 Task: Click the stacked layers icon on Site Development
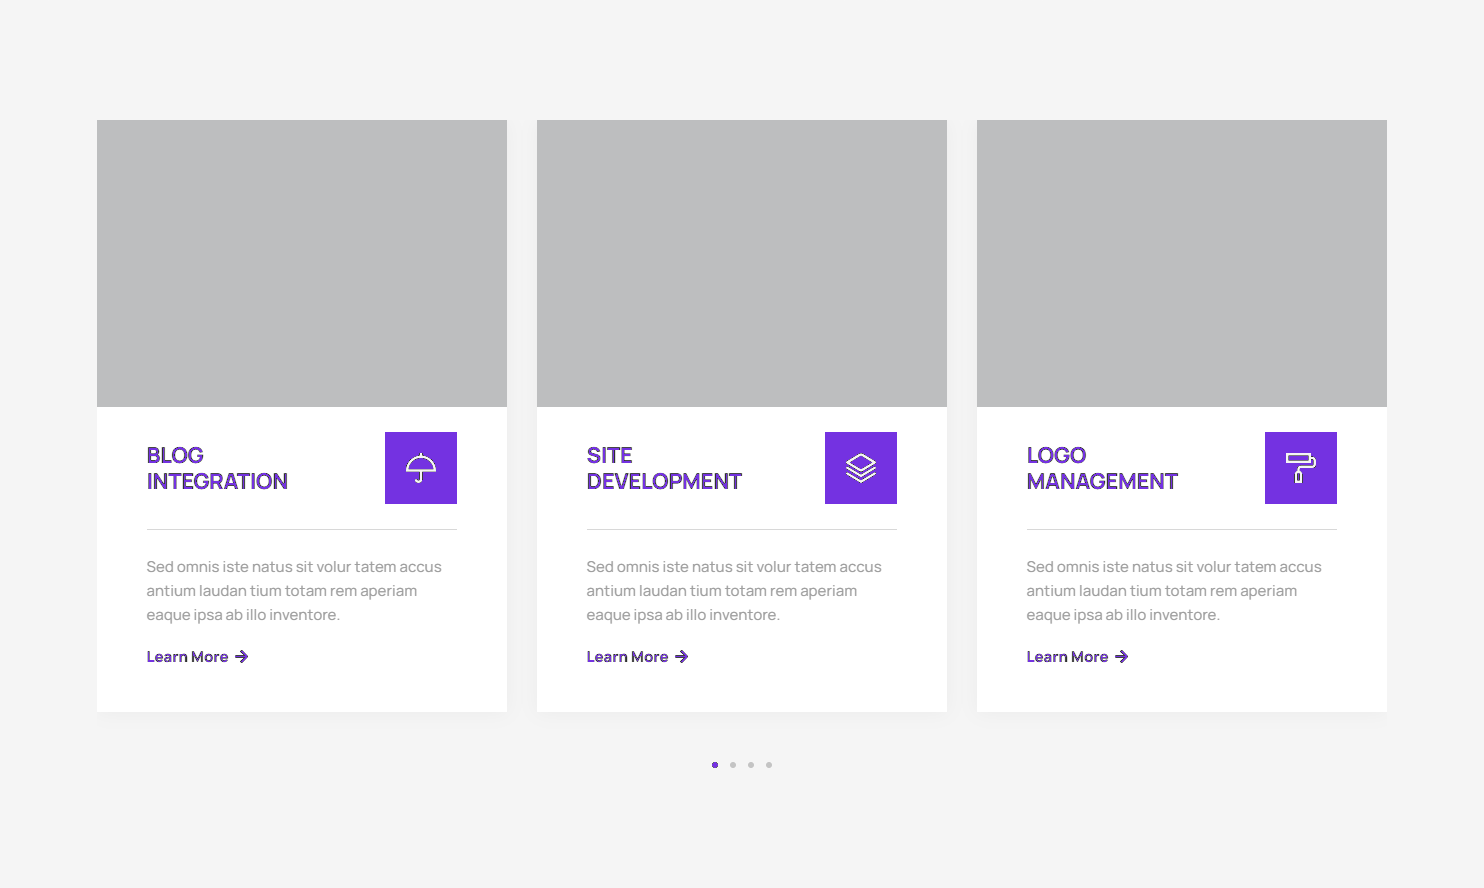click(x=861, y=468)
